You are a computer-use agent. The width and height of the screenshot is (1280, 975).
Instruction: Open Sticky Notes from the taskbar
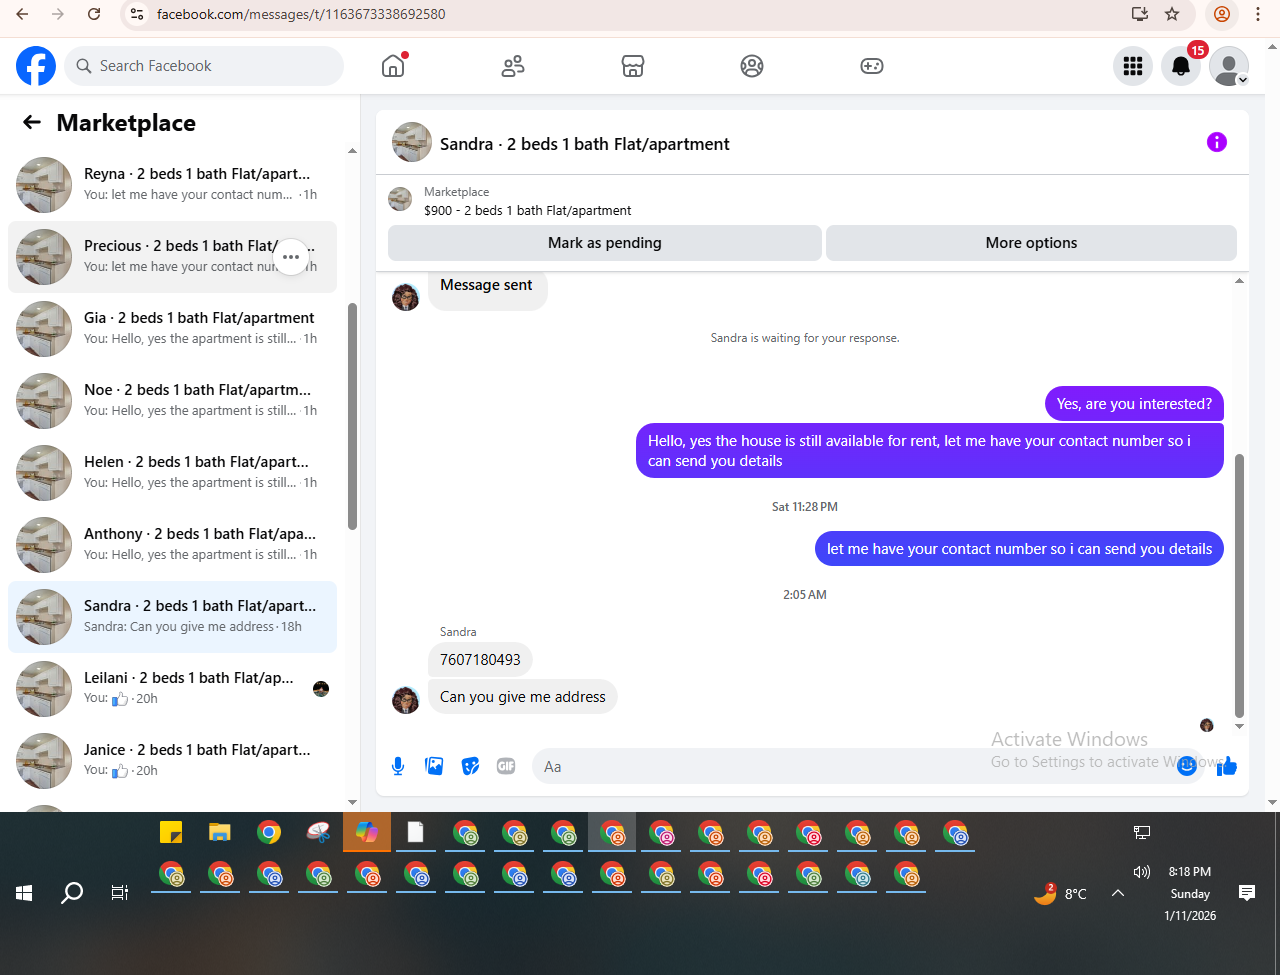(171, 832)
